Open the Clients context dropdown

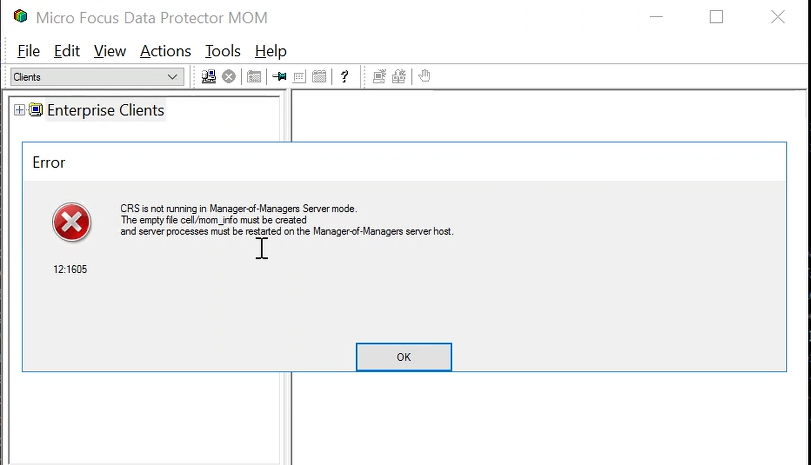[x=97, y=77]
